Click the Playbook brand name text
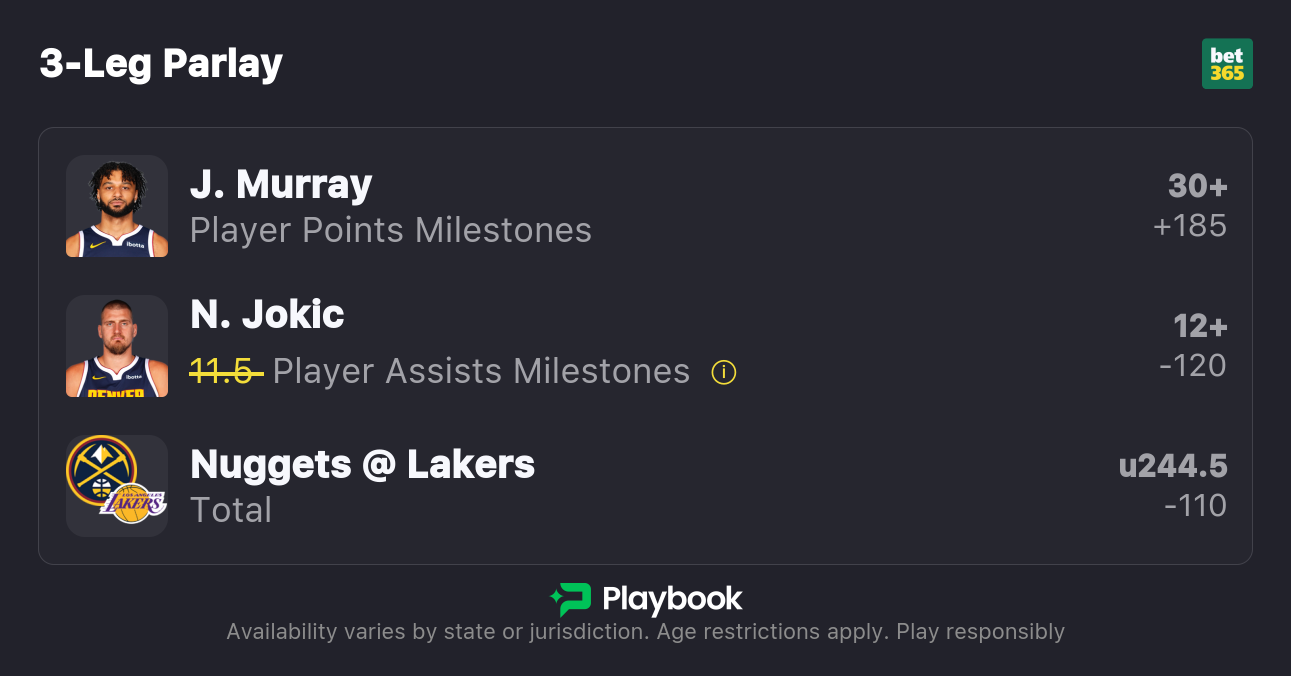The height and width of the screenshot is (676, 1291). (x=672, y=599)
